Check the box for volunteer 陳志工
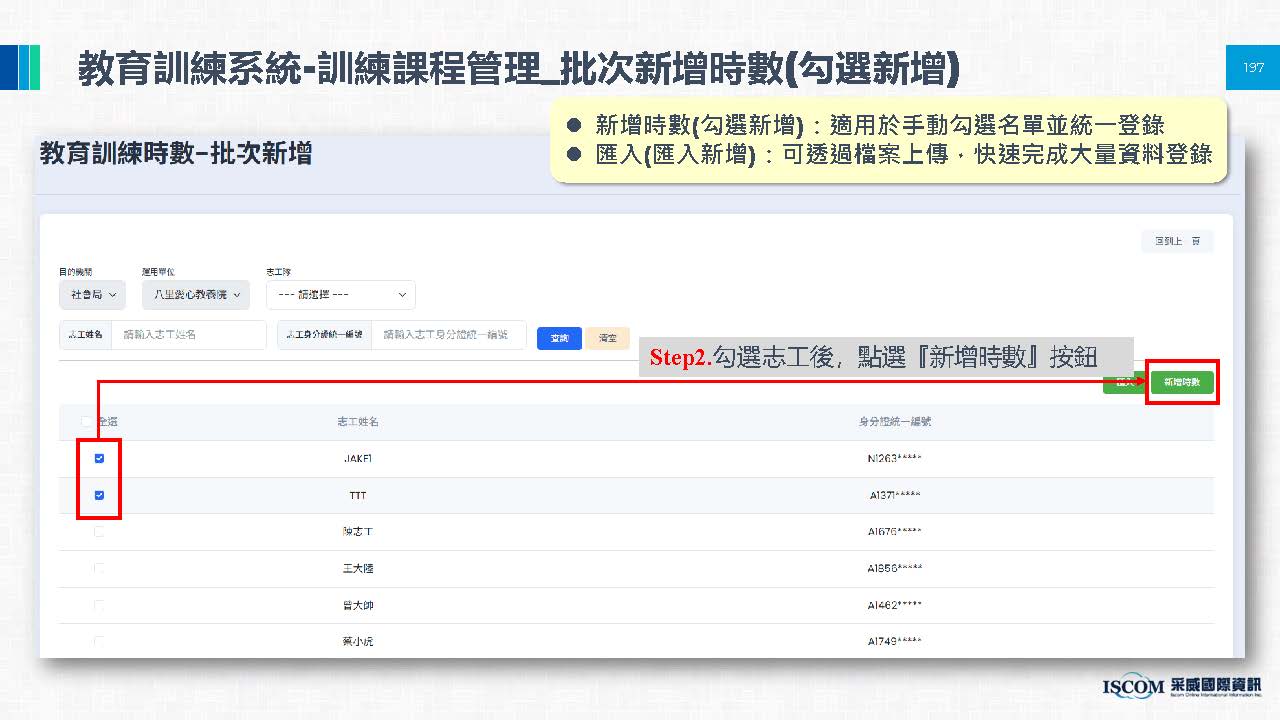 [x=99, y=532]
